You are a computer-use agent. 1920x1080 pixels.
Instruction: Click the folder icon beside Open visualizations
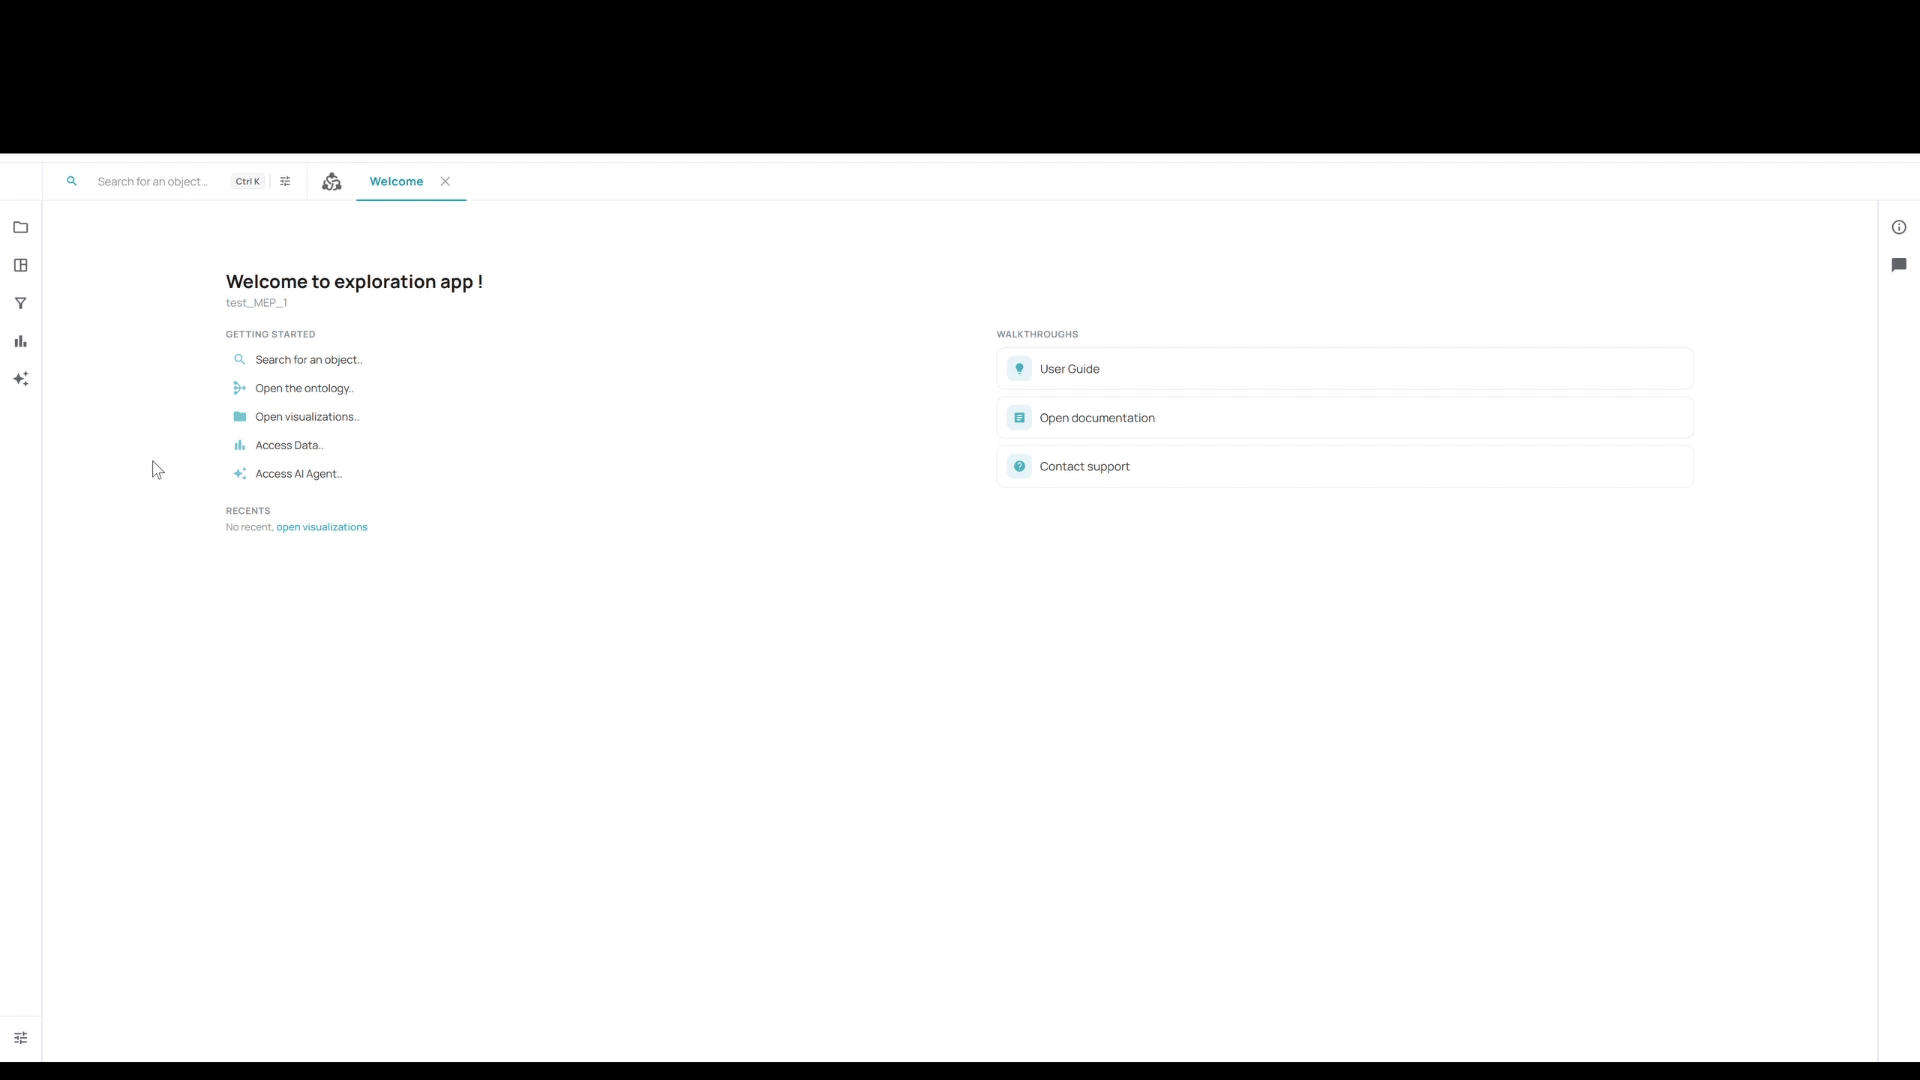click(240, 417)
